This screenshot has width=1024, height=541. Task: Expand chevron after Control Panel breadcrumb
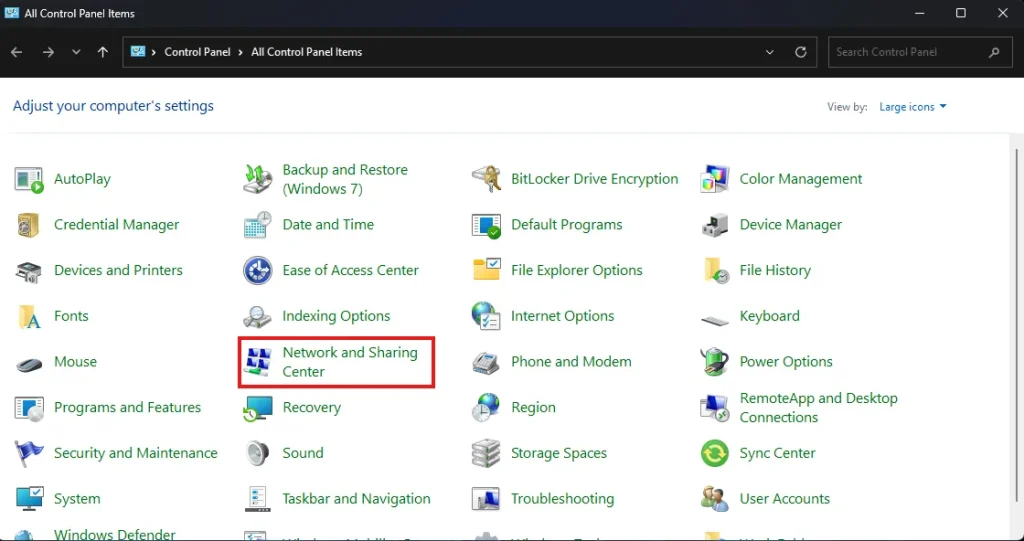(x=240, y=52)
